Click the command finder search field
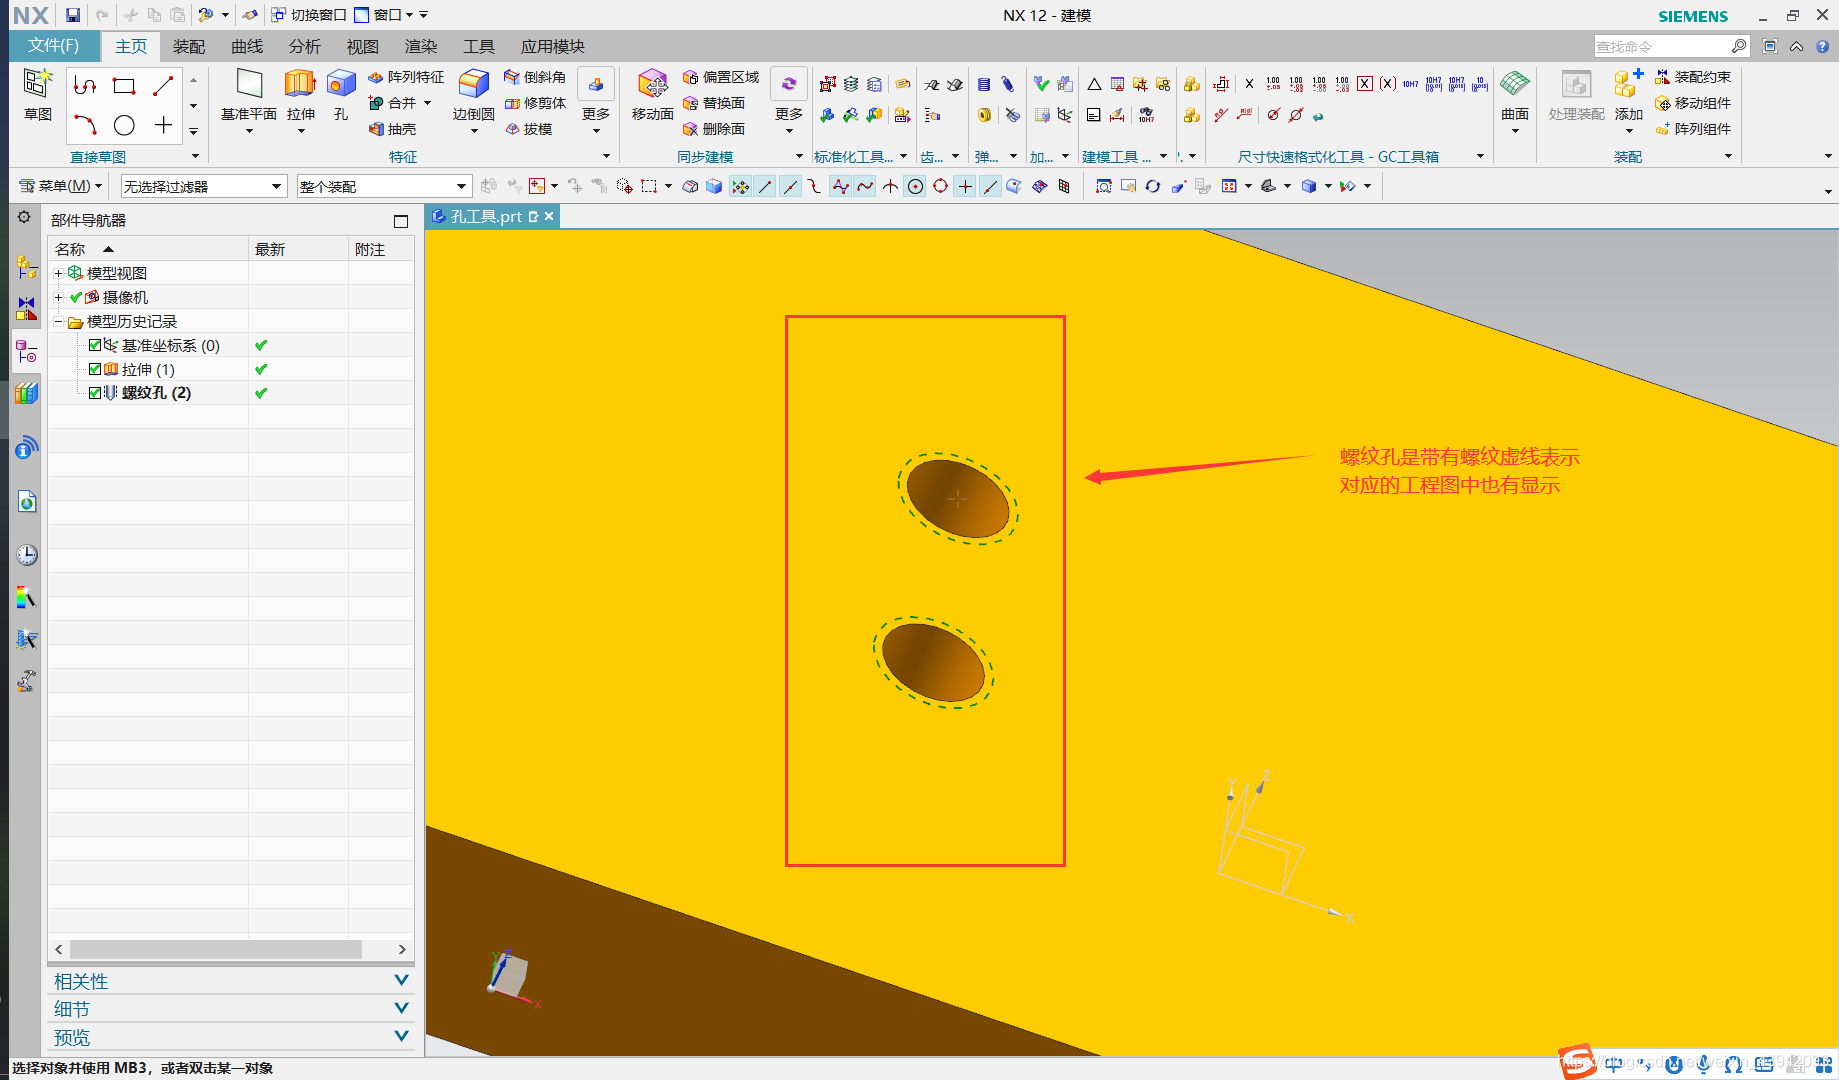The width and height of the screenshot is (1839, 1080). click(x=1662, y=47)
